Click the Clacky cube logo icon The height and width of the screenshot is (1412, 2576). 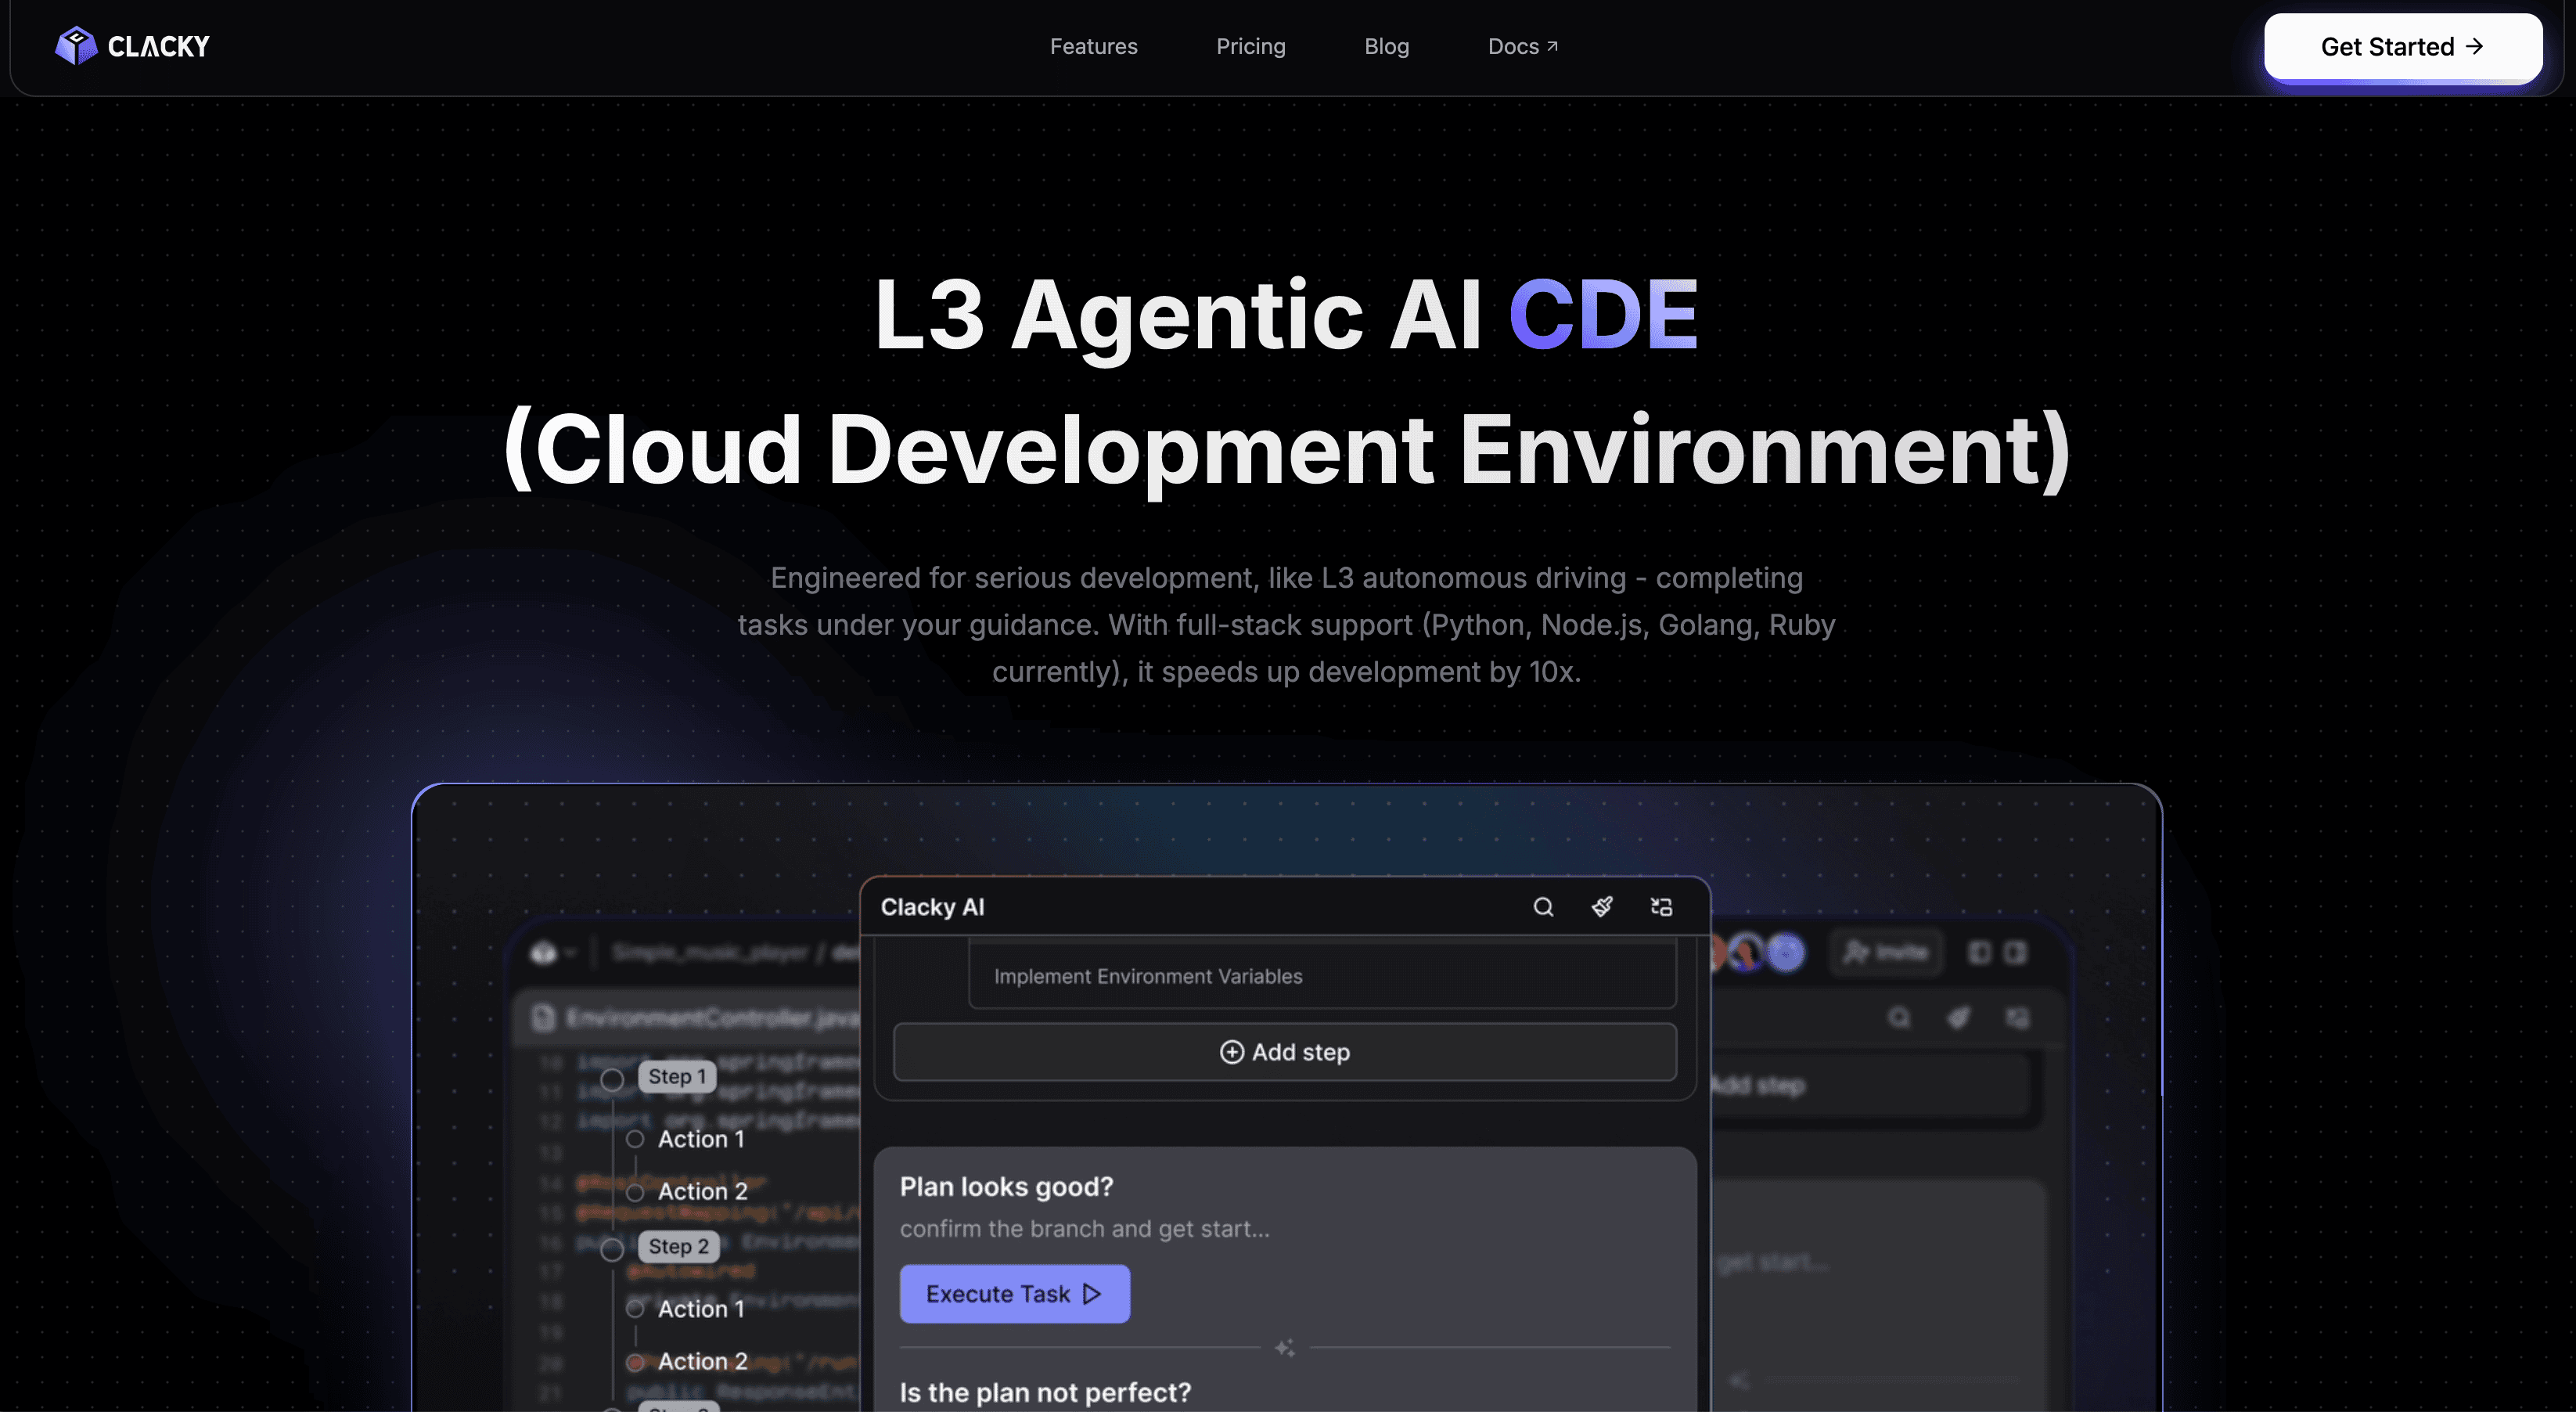tap(76, 46)
